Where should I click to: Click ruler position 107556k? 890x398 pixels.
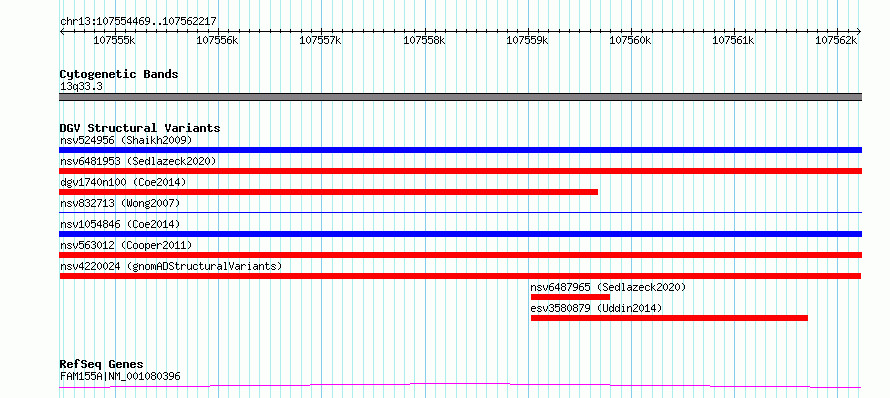(x=217, y=40)
